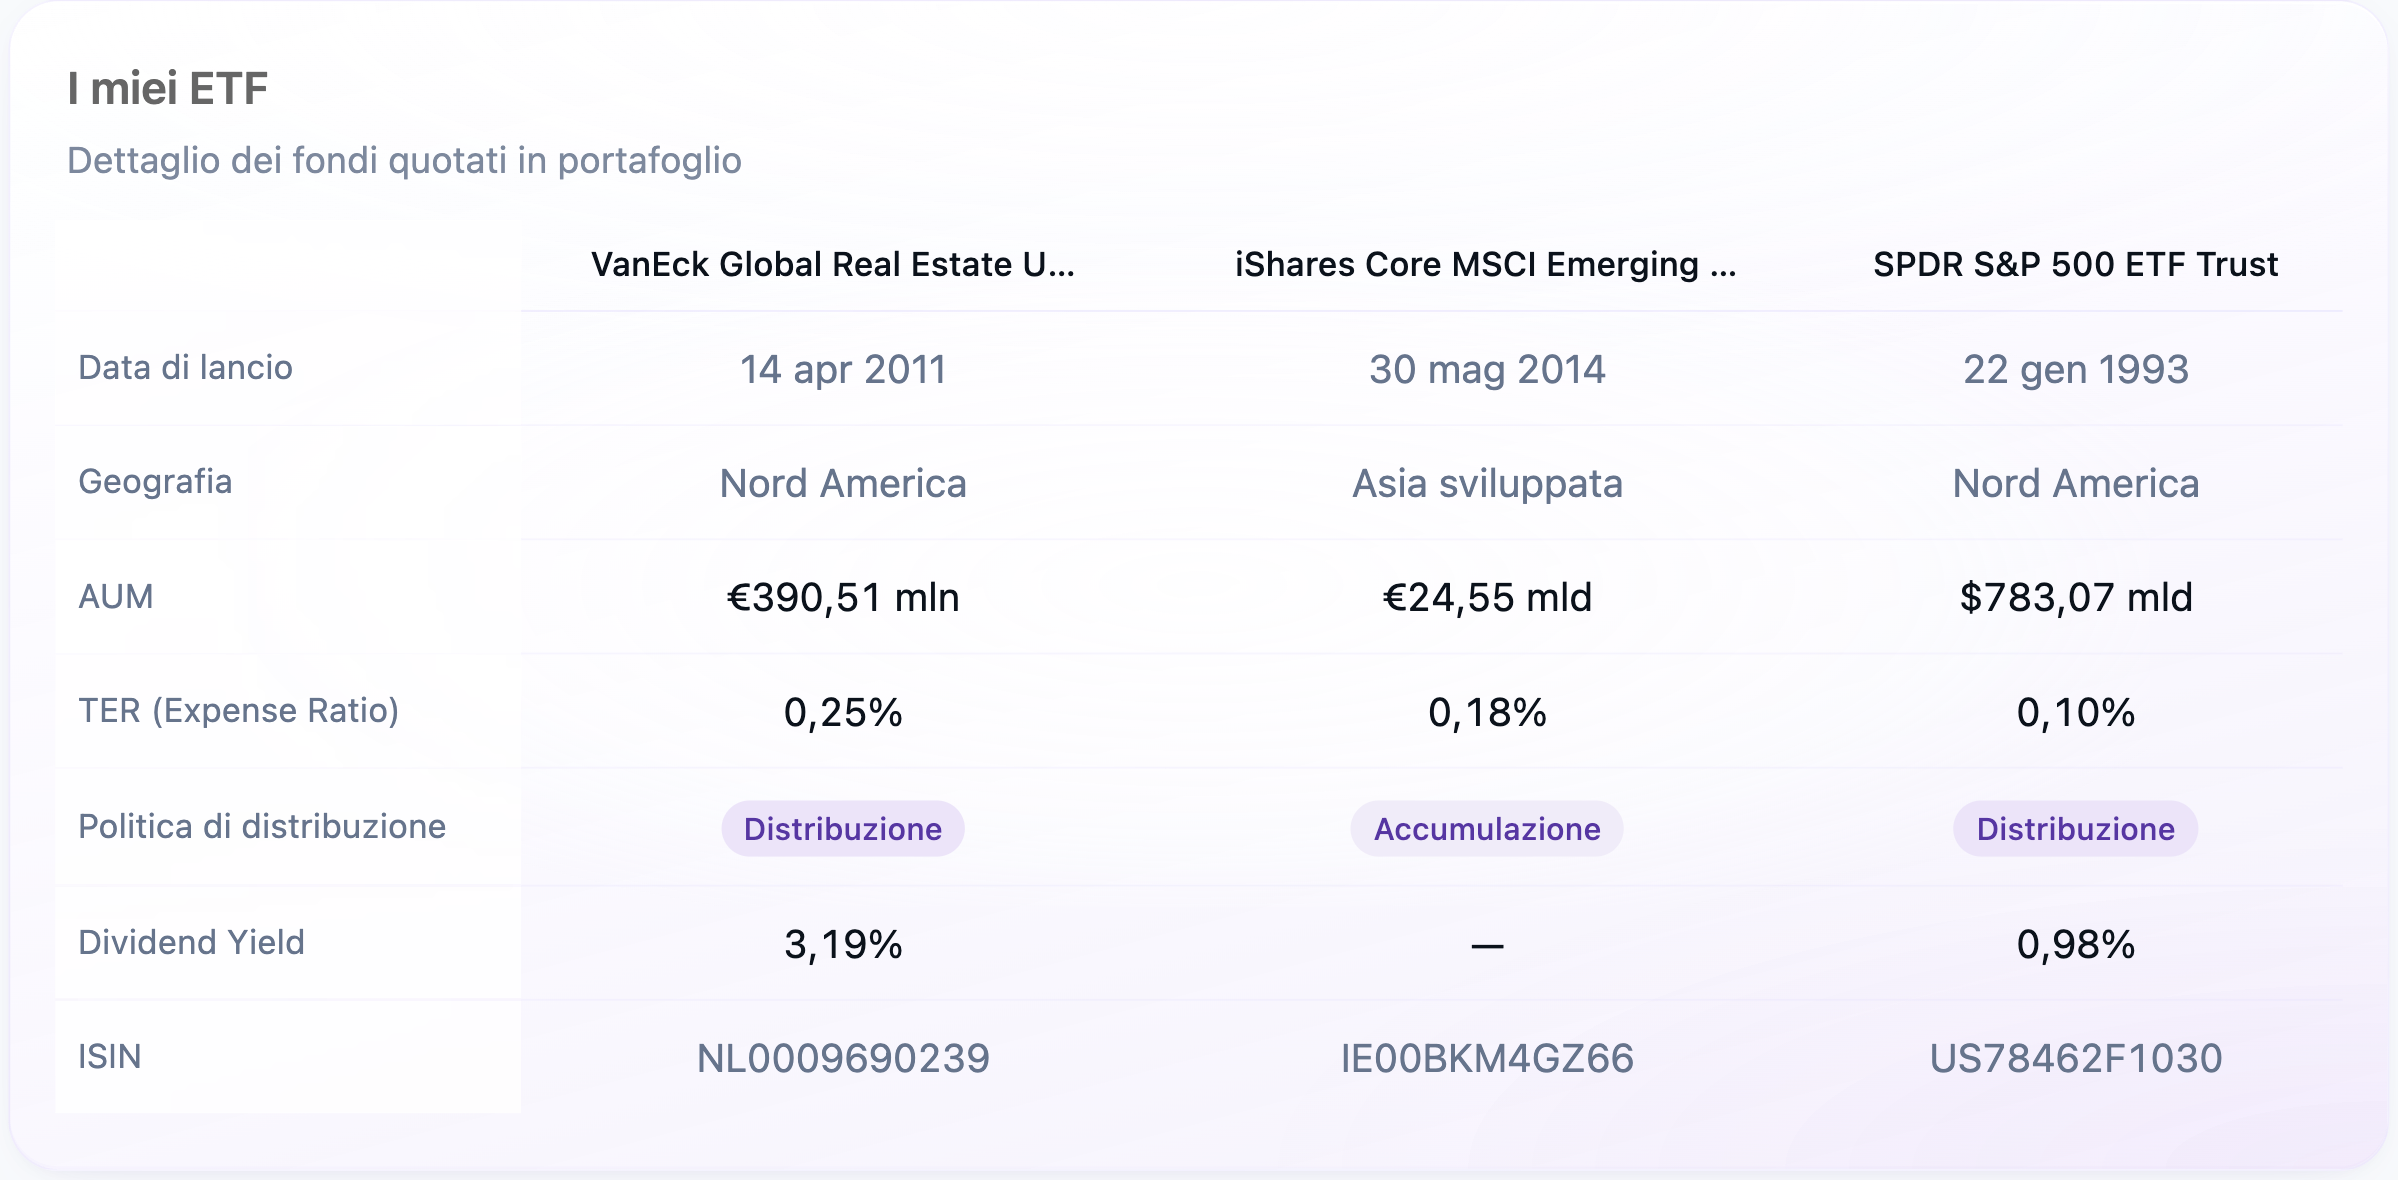Click the VanEck Global Real Estate column header
Viewport: 2398px width, 1180px height.
tap(832, 264)
